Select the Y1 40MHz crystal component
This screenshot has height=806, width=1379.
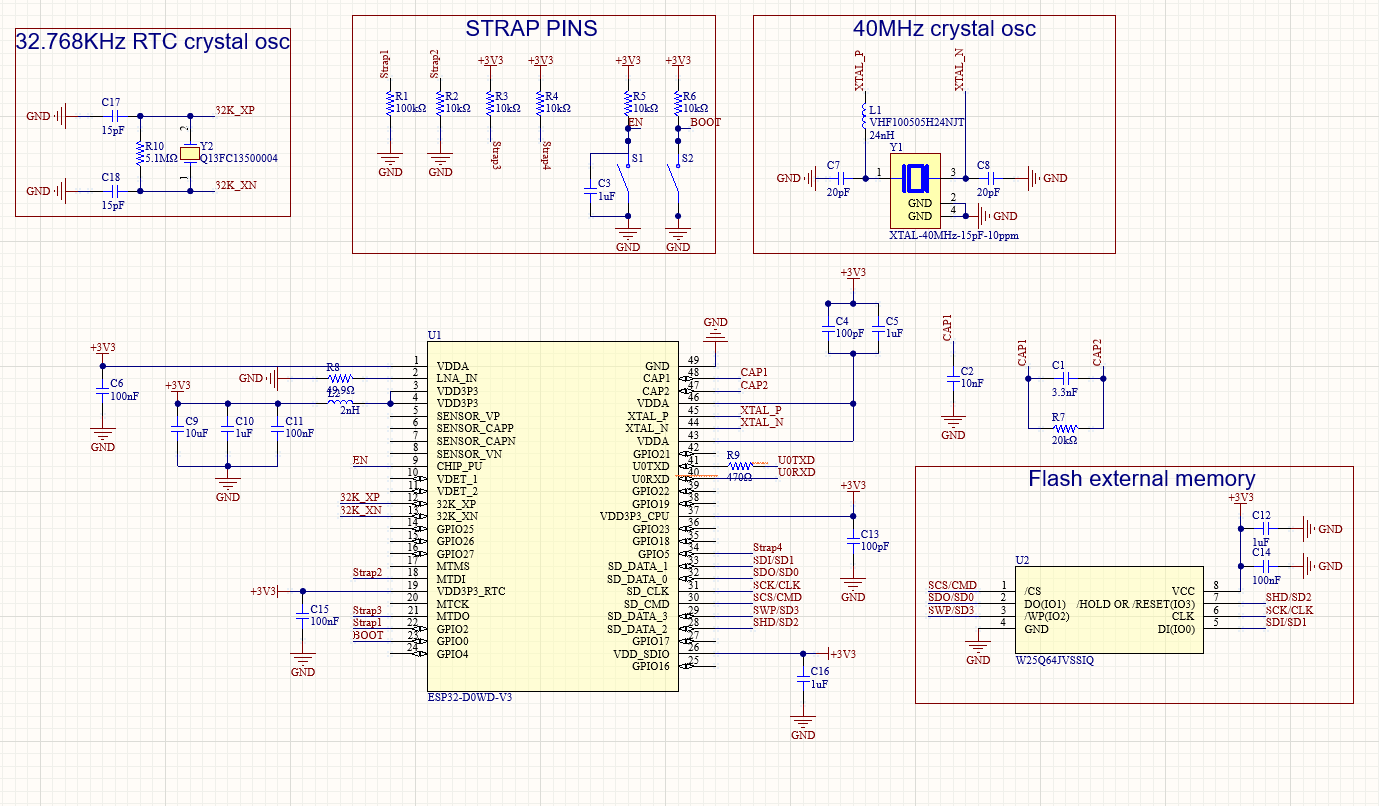click(915, 191)
